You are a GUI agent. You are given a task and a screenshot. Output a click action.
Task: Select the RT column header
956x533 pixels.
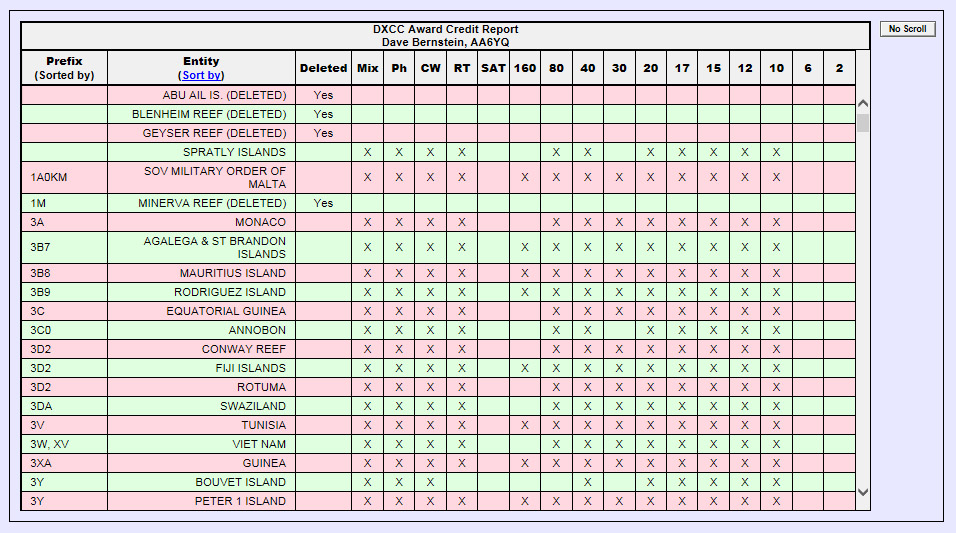(x=462, y=68)
